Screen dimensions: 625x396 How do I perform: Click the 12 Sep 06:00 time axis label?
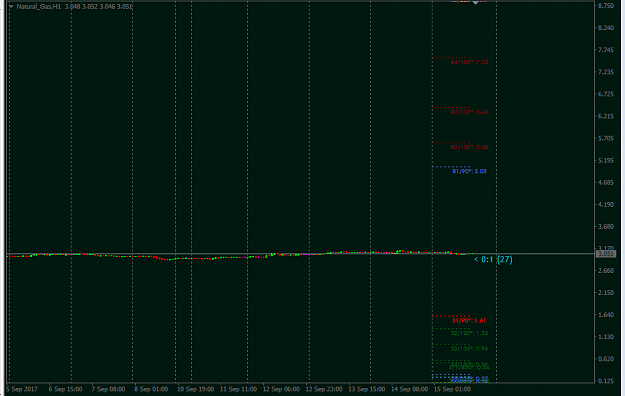pyautogui.click(x=281, y=389)
